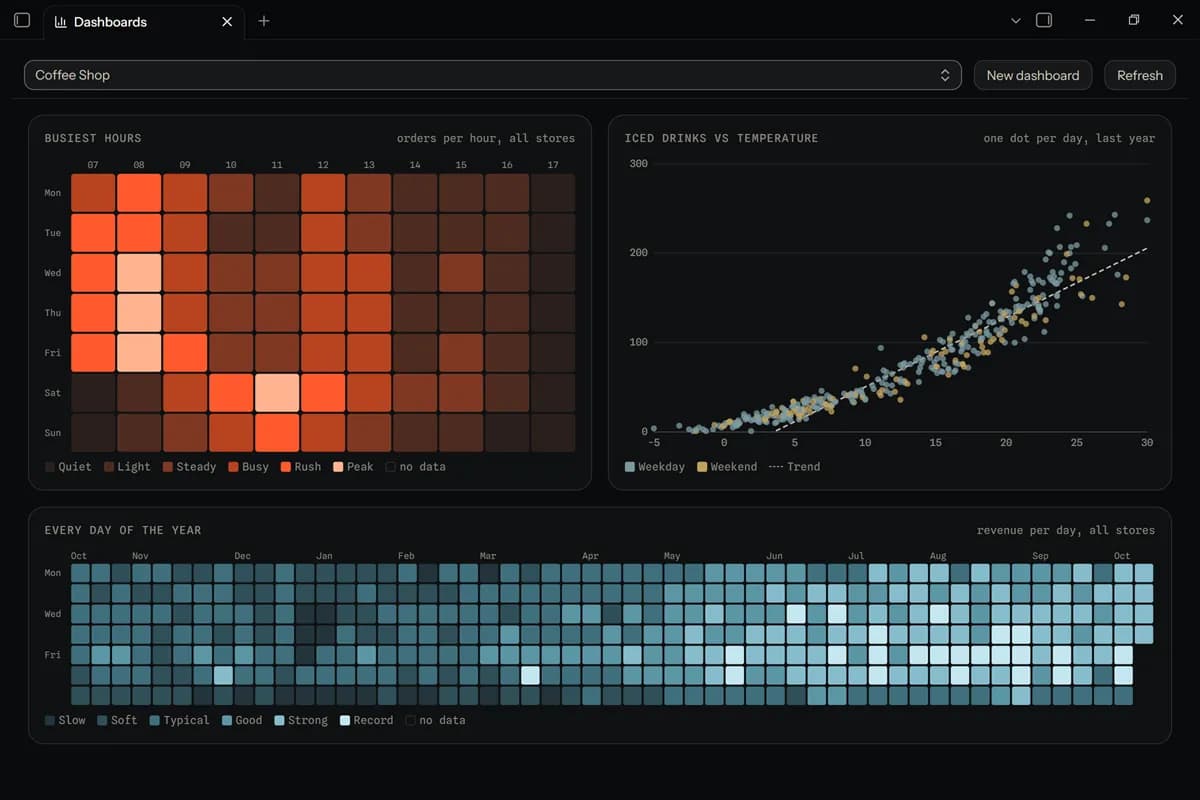Click the up-down arrows of Coffee Shop selector
The image size is (1200, 800).
click(x=945, y=75)
